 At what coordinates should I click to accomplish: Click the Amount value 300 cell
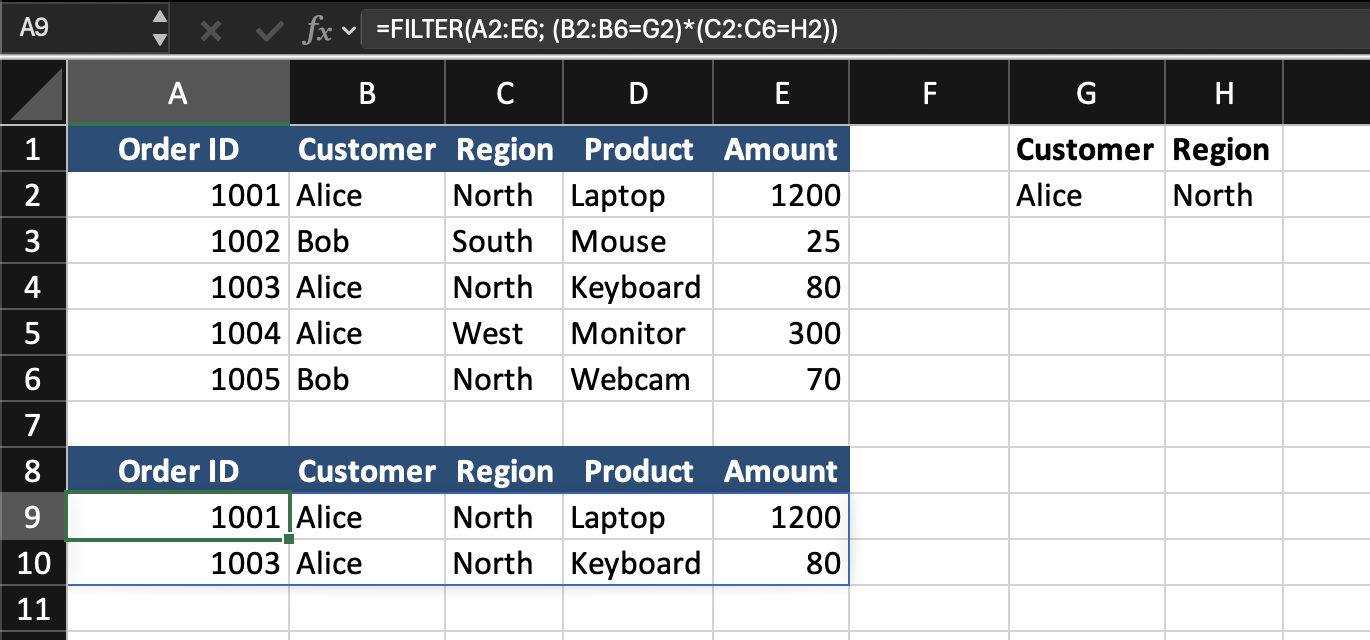point(783,334)
